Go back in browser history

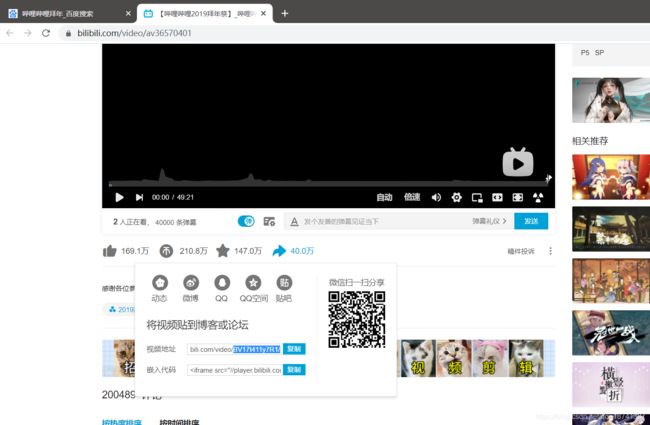click(x=10, y=33)
